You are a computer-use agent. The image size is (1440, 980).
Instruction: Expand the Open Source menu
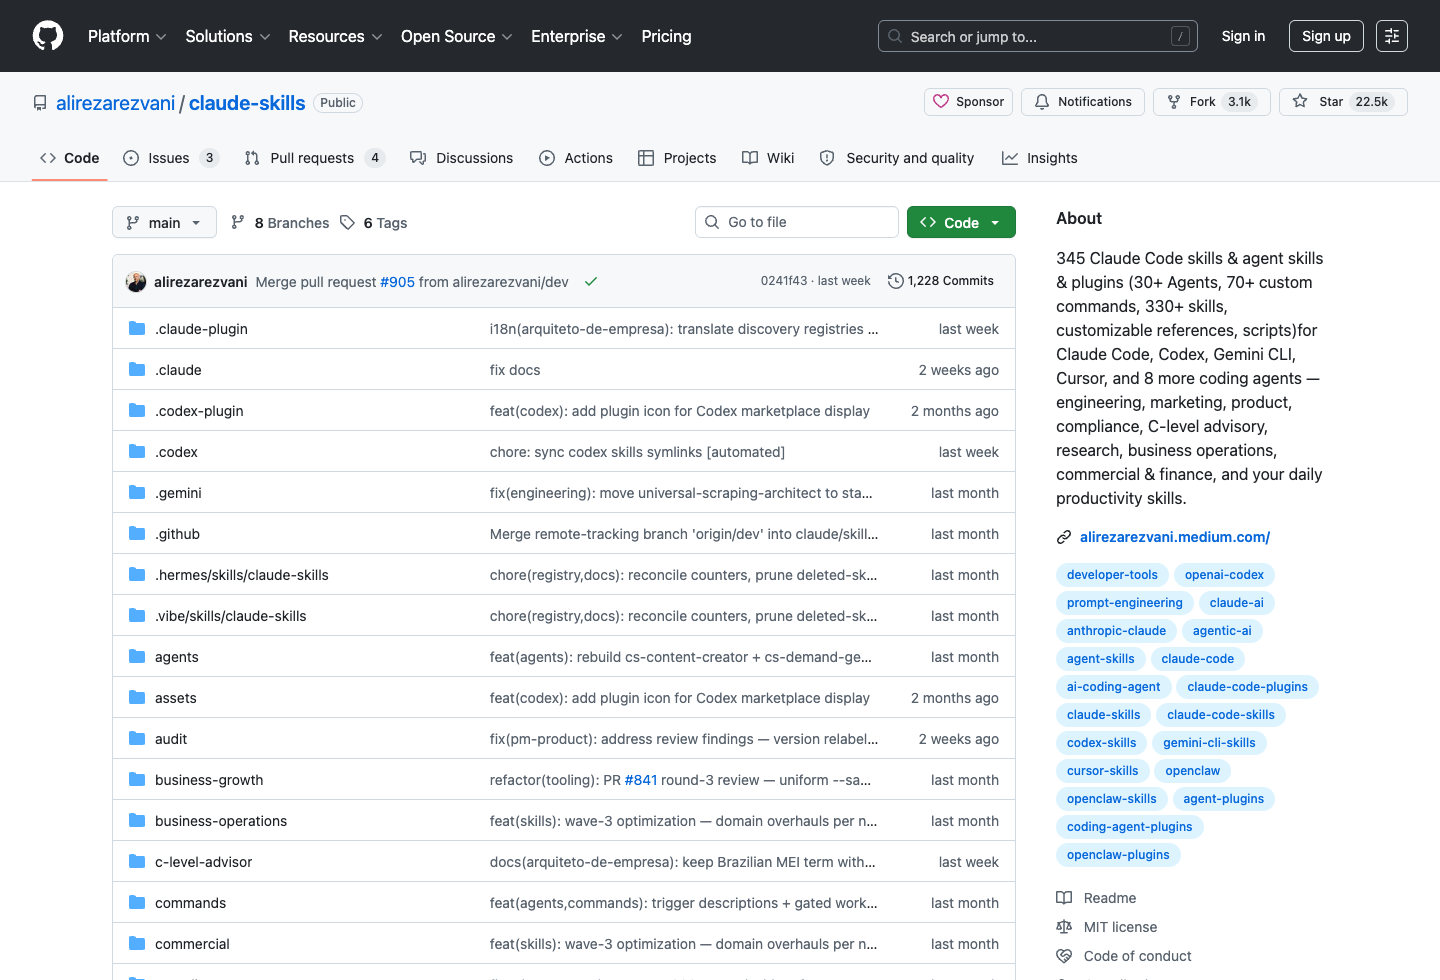pos(457,36)
